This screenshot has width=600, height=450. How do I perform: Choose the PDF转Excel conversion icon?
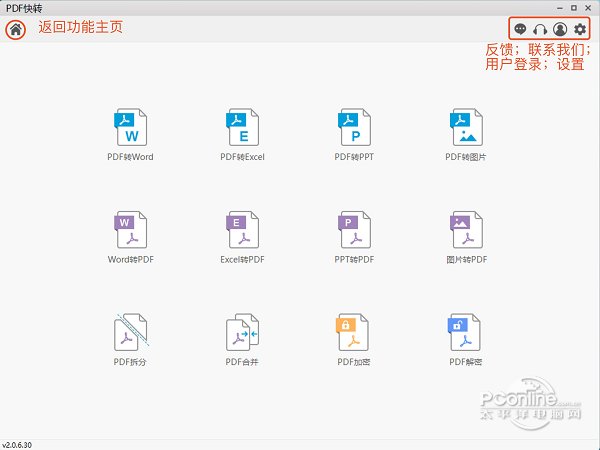(242, 128)
